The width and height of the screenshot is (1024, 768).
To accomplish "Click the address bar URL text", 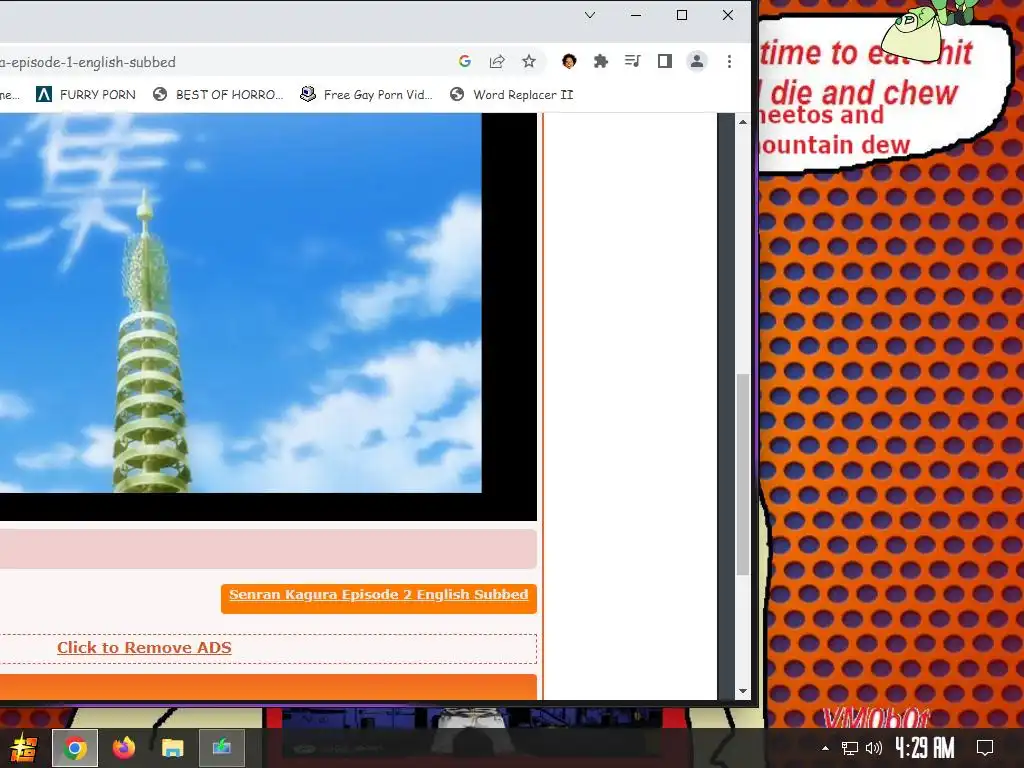I will pos(88,62).
